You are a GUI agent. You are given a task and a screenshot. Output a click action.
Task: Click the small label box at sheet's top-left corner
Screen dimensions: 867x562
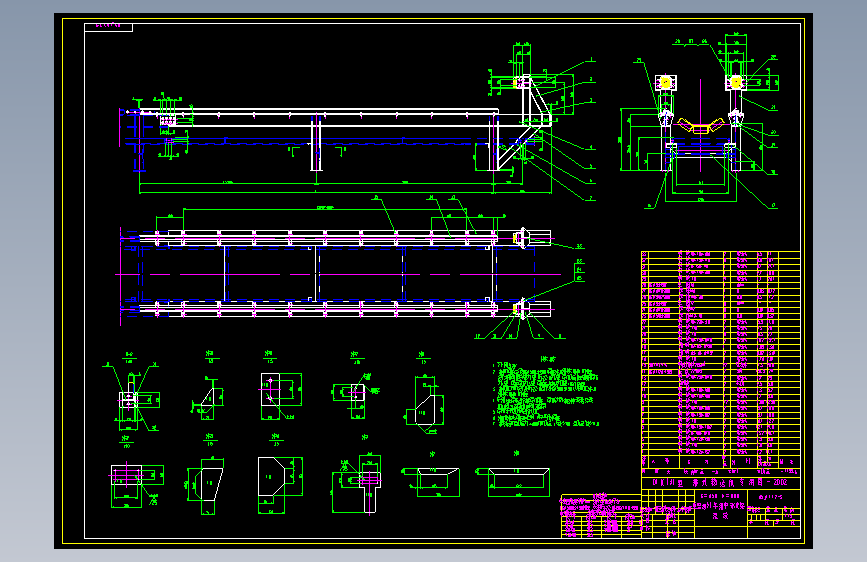click(x=108, y=27)
